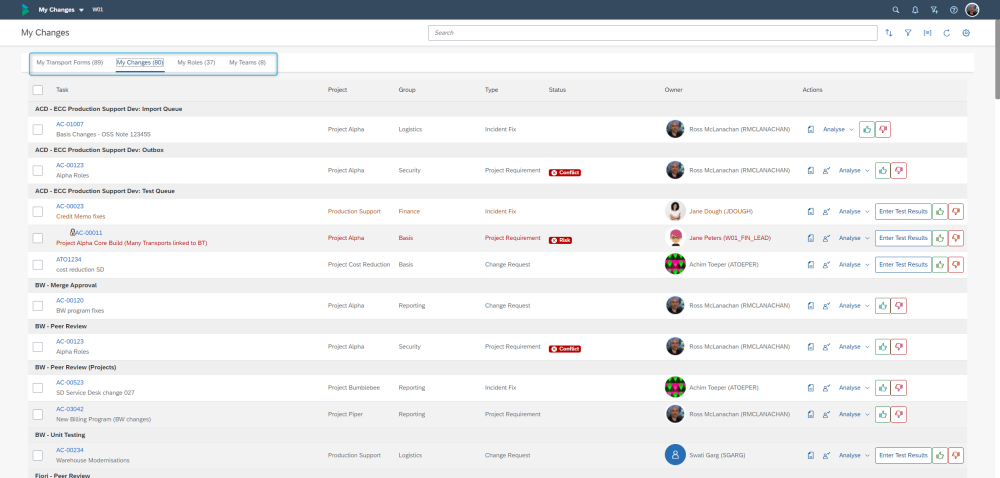Open the user profile avatar menu
Image resolution: width=1000 pixels, height=478 pixels.
[x=972, y=10]
